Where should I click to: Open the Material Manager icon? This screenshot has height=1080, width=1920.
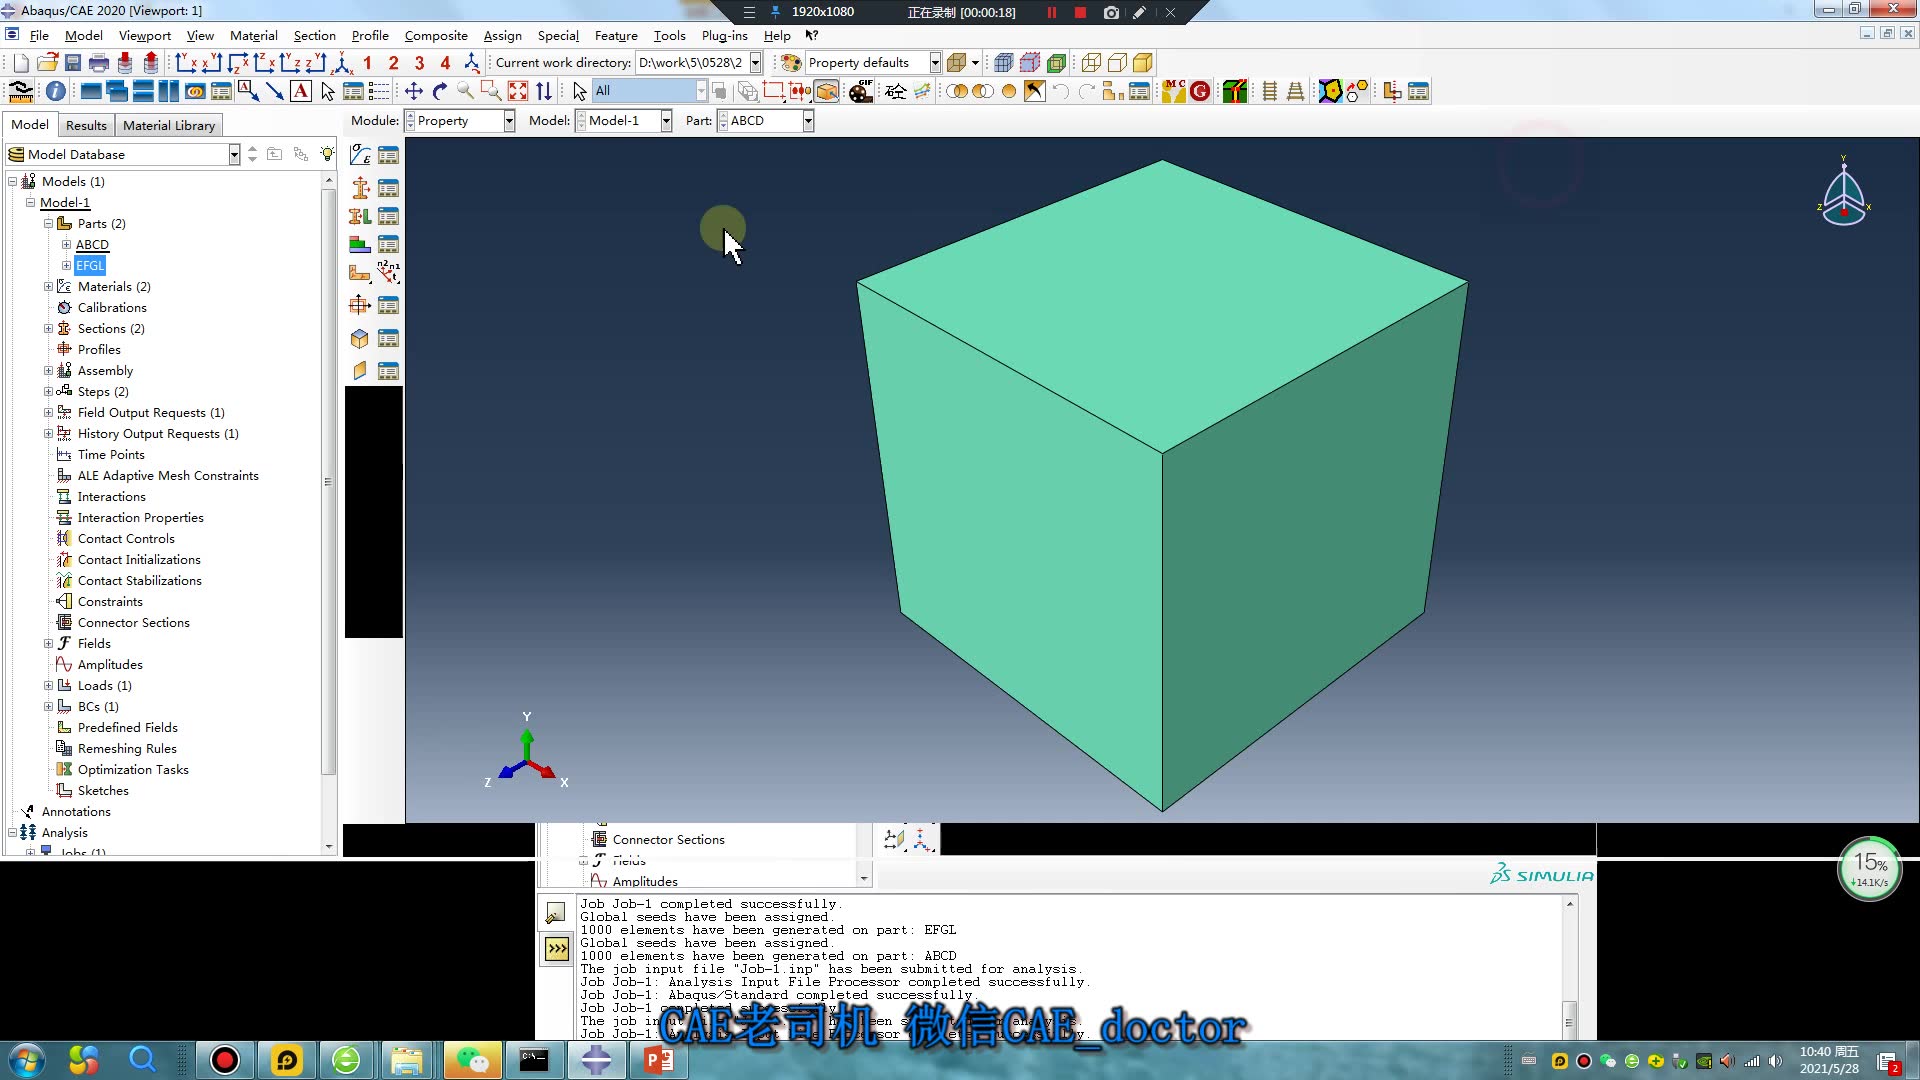388,155
